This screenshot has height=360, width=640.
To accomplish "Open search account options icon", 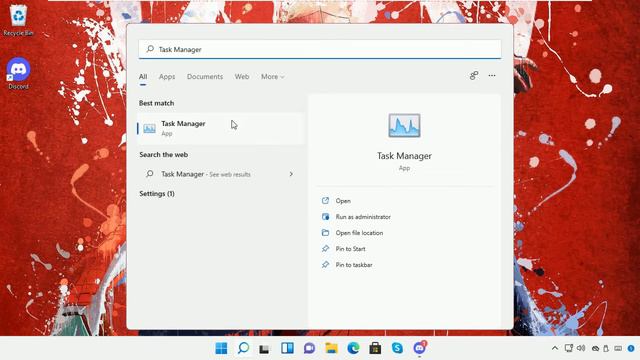I will [474, 76].
